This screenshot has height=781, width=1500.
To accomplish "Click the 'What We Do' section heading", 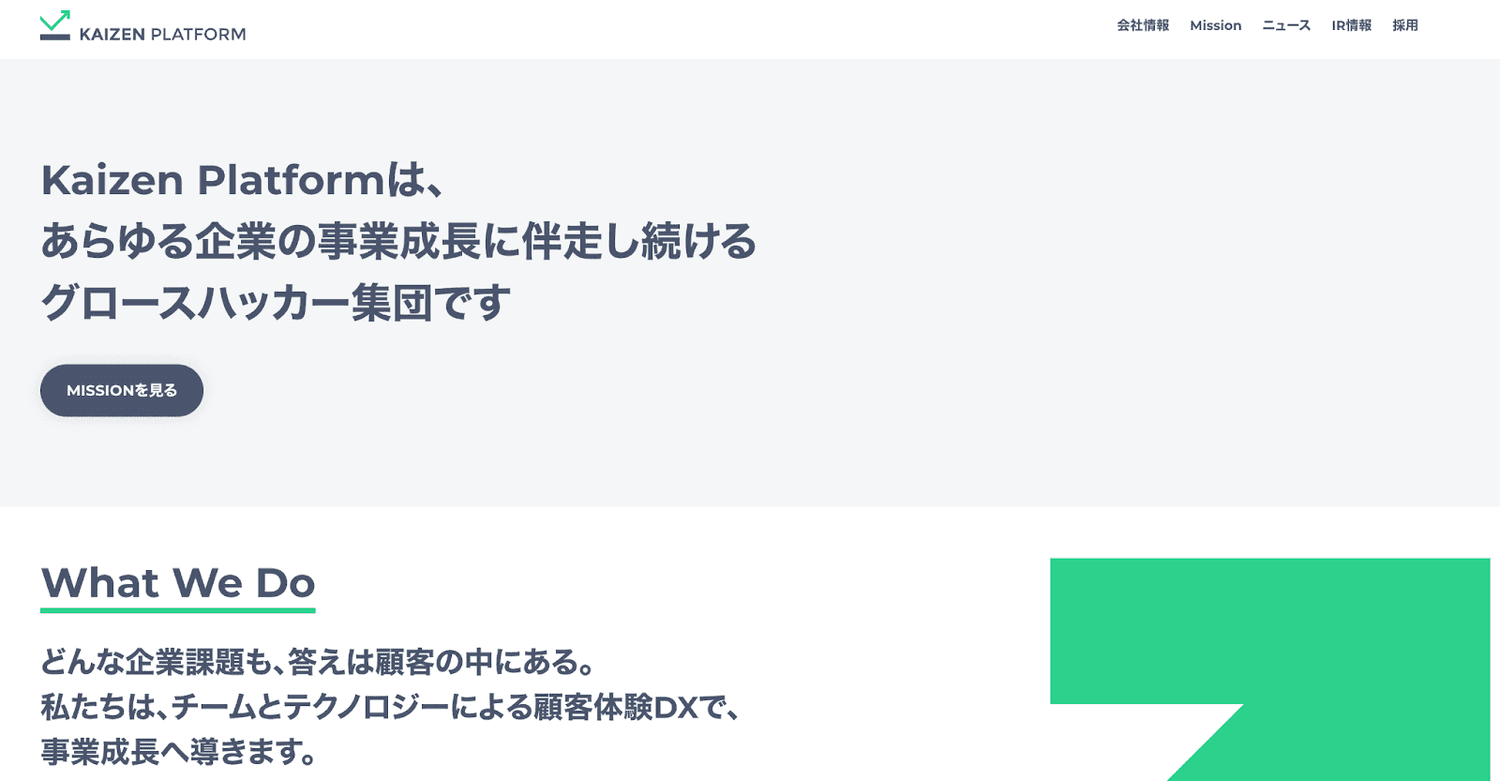I will click(x=178, y=582).
